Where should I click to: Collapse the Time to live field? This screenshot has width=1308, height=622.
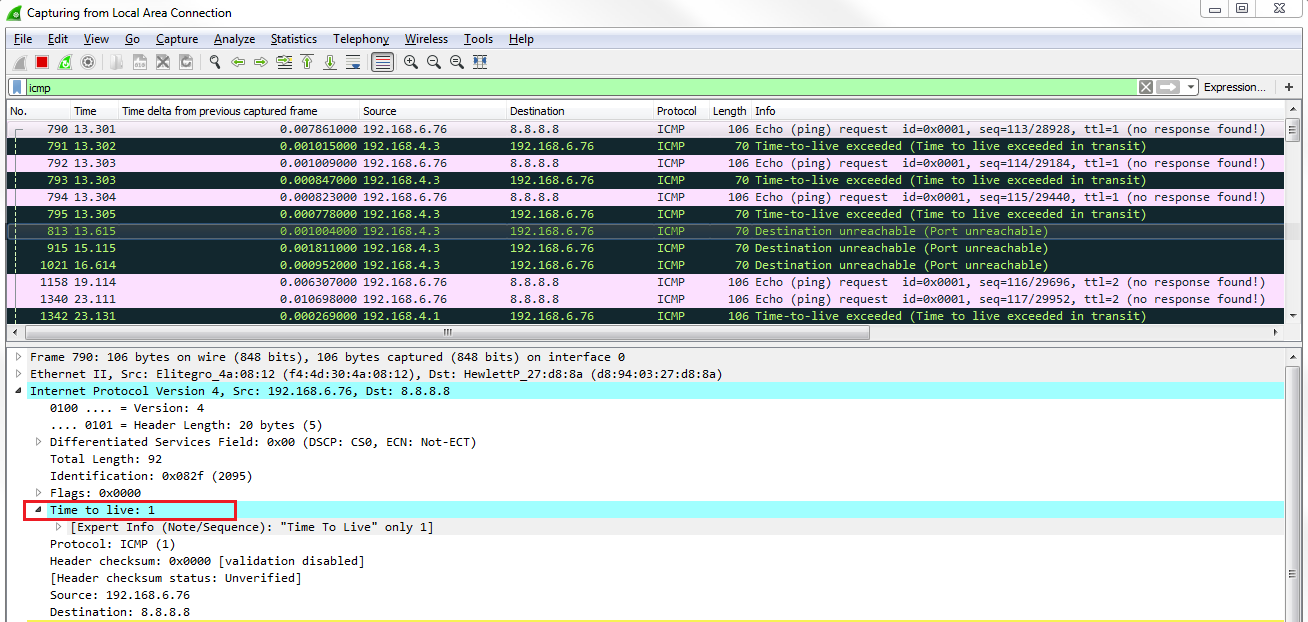39,510
